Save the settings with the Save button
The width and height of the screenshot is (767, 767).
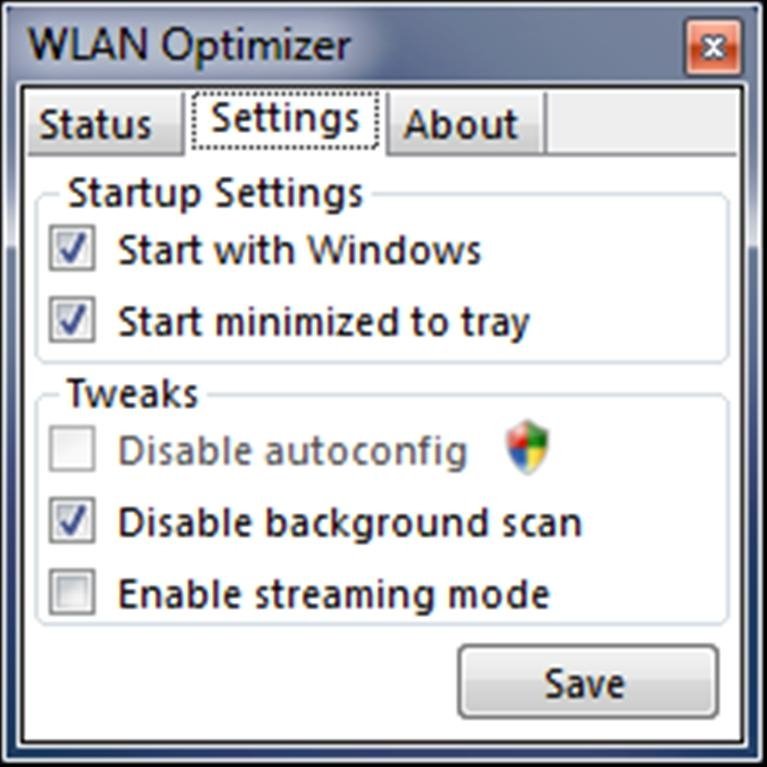click(x=588, y=682)
